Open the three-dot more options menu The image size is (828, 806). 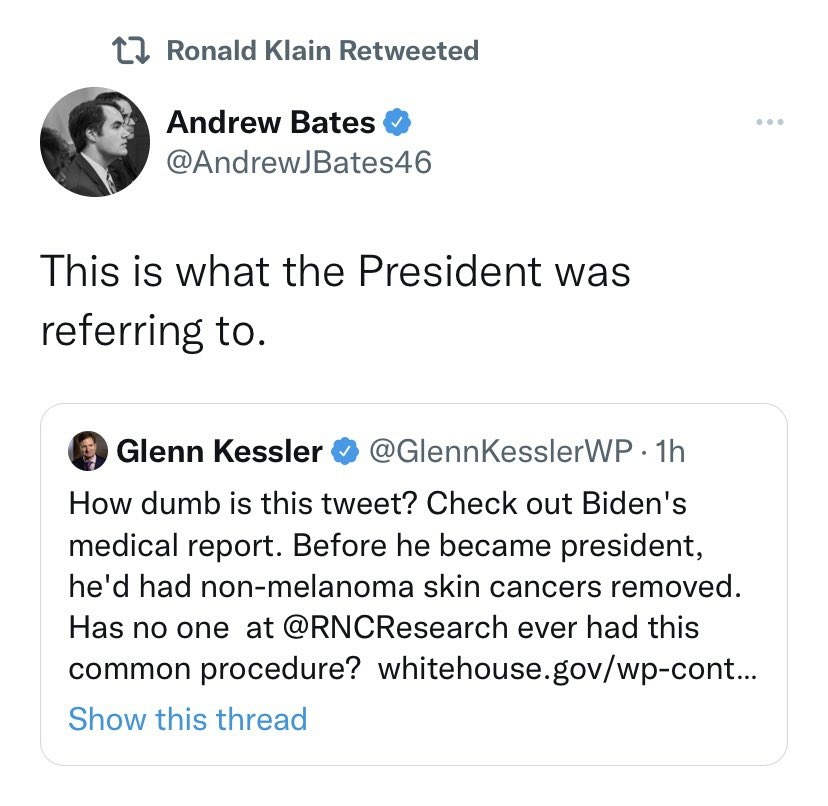click(768, 123)
